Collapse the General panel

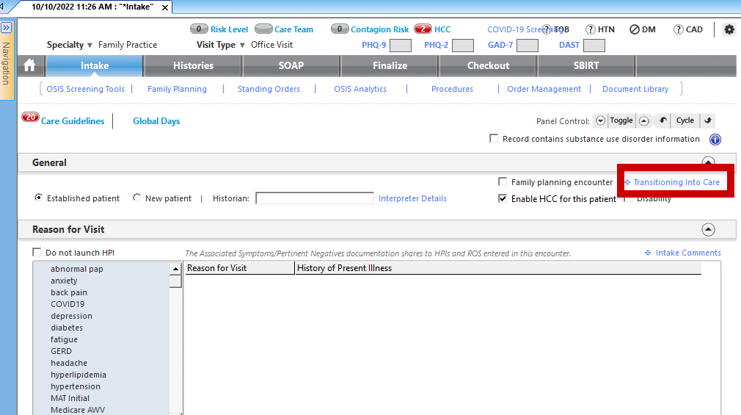(708, 162)
